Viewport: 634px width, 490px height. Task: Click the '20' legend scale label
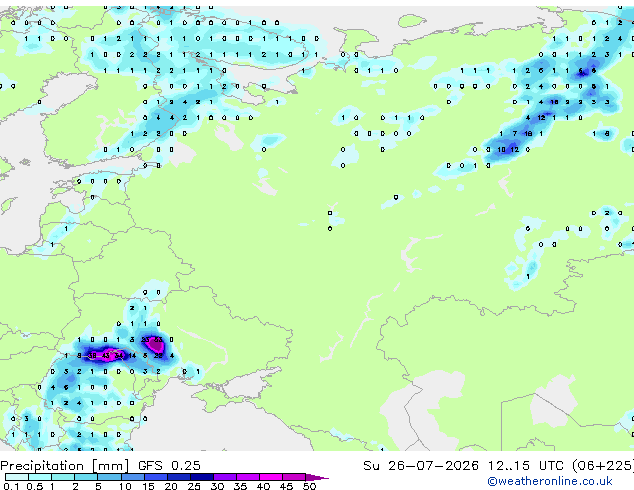(x=171, y=486)
